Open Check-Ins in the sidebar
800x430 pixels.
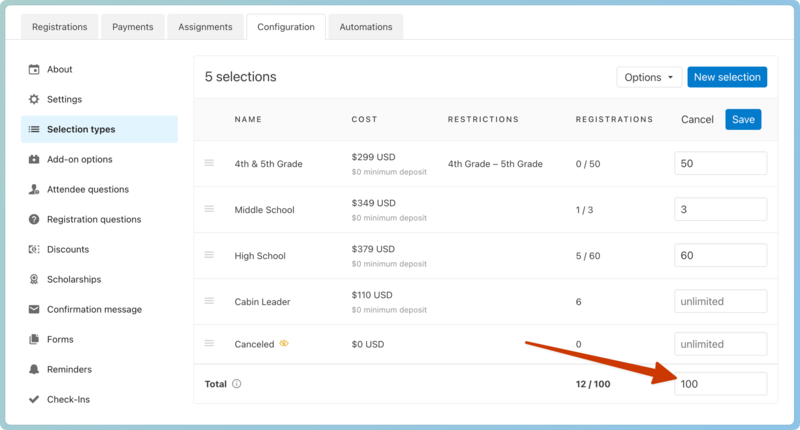(68, 400)
